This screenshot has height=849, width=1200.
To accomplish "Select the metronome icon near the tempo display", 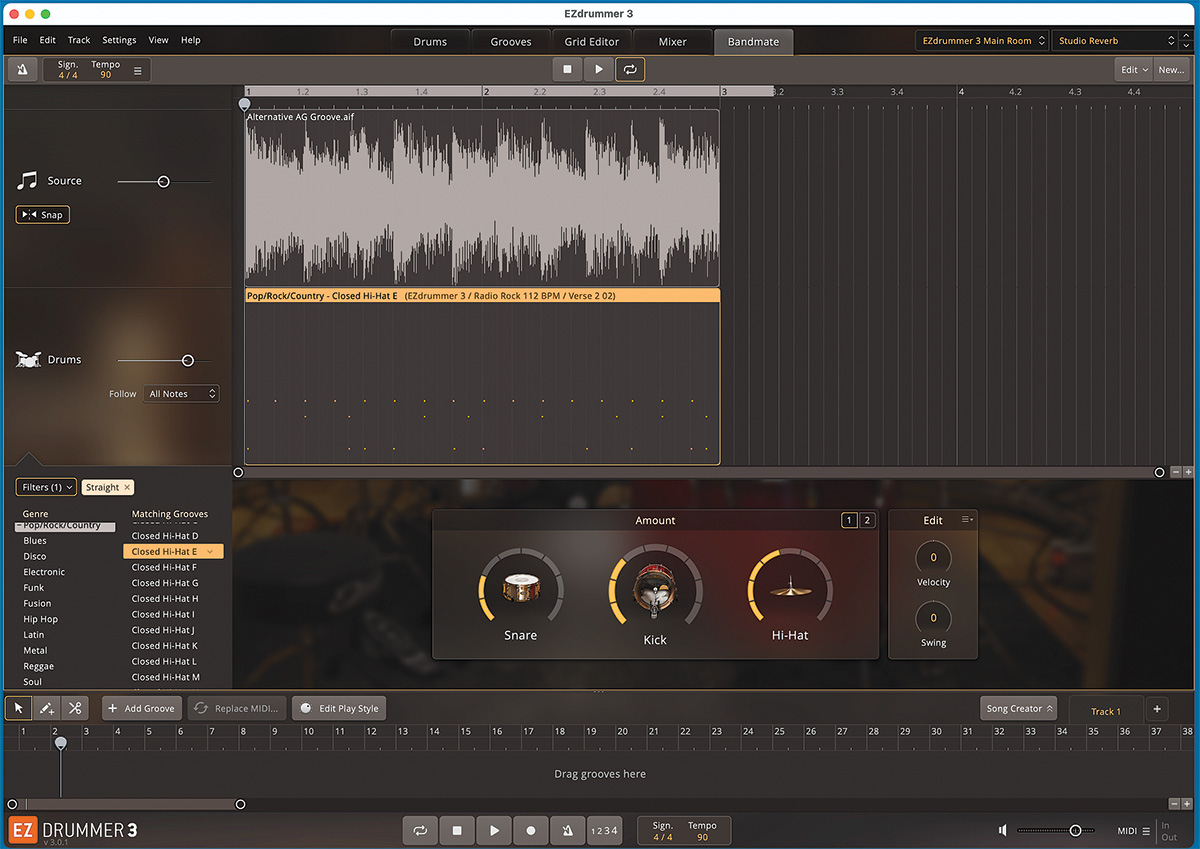I will coord(21,68).
